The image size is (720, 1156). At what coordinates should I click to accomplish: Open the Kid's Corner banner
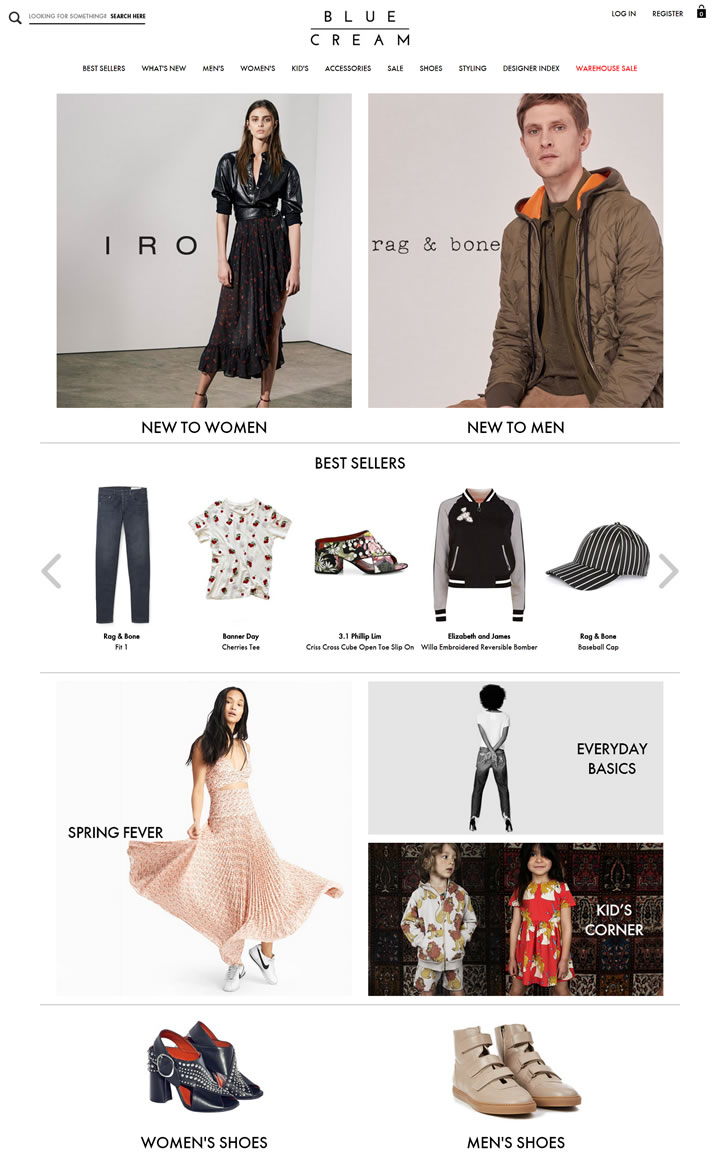(515, 919)
